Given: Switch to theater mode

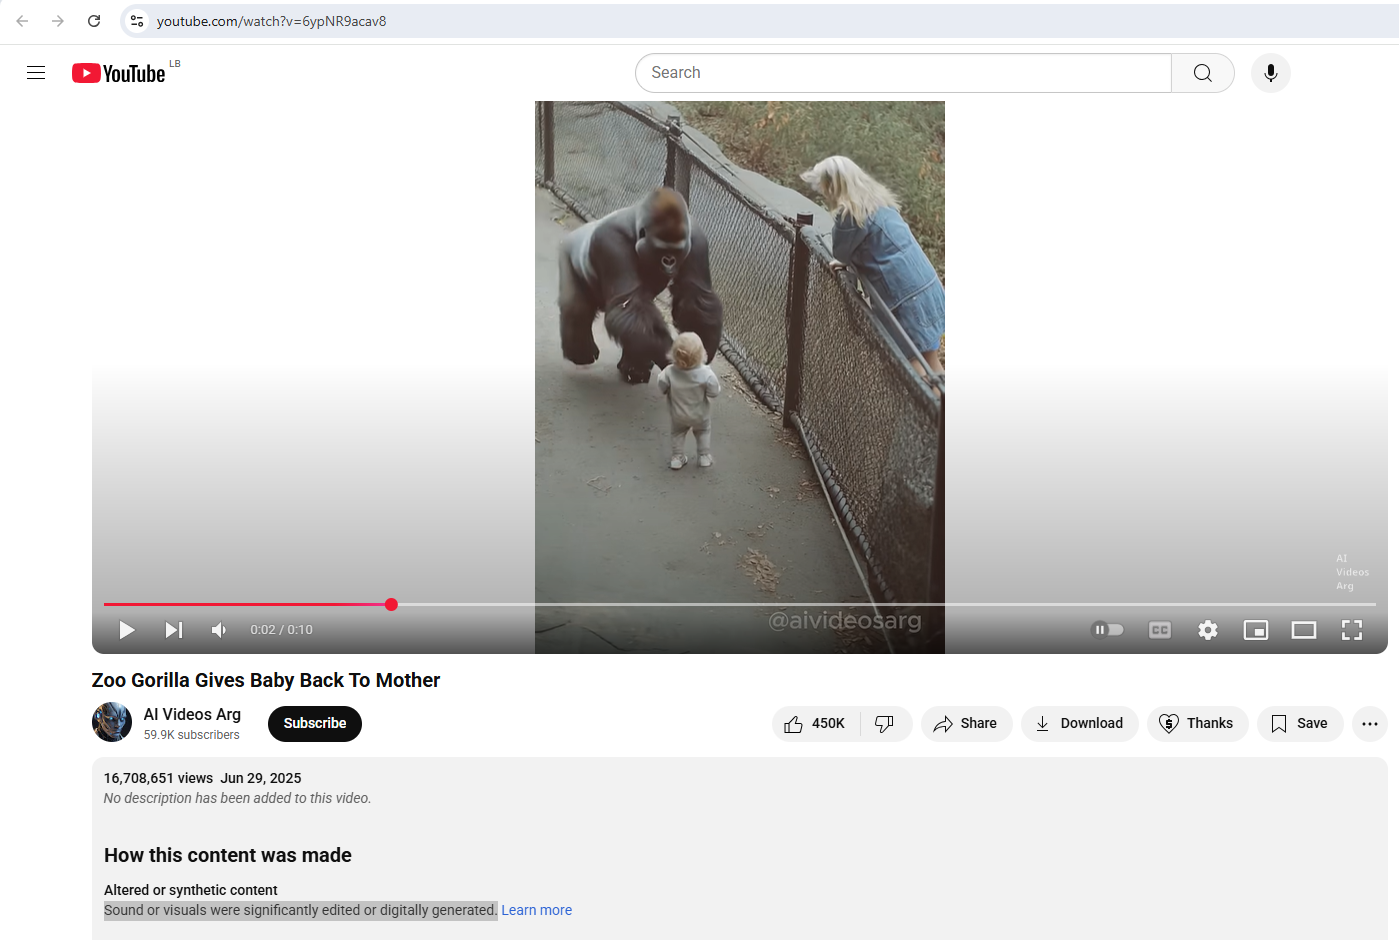Looking at the screenshot, I should [x=1303, y=629].
